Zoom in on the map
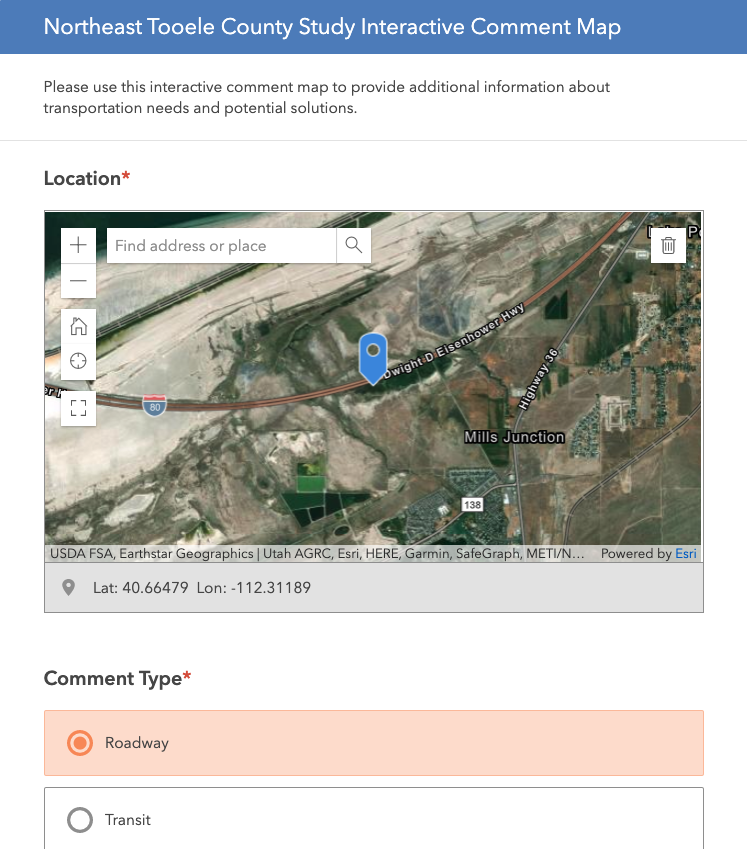The image size is (747, 849). [78, 245]
